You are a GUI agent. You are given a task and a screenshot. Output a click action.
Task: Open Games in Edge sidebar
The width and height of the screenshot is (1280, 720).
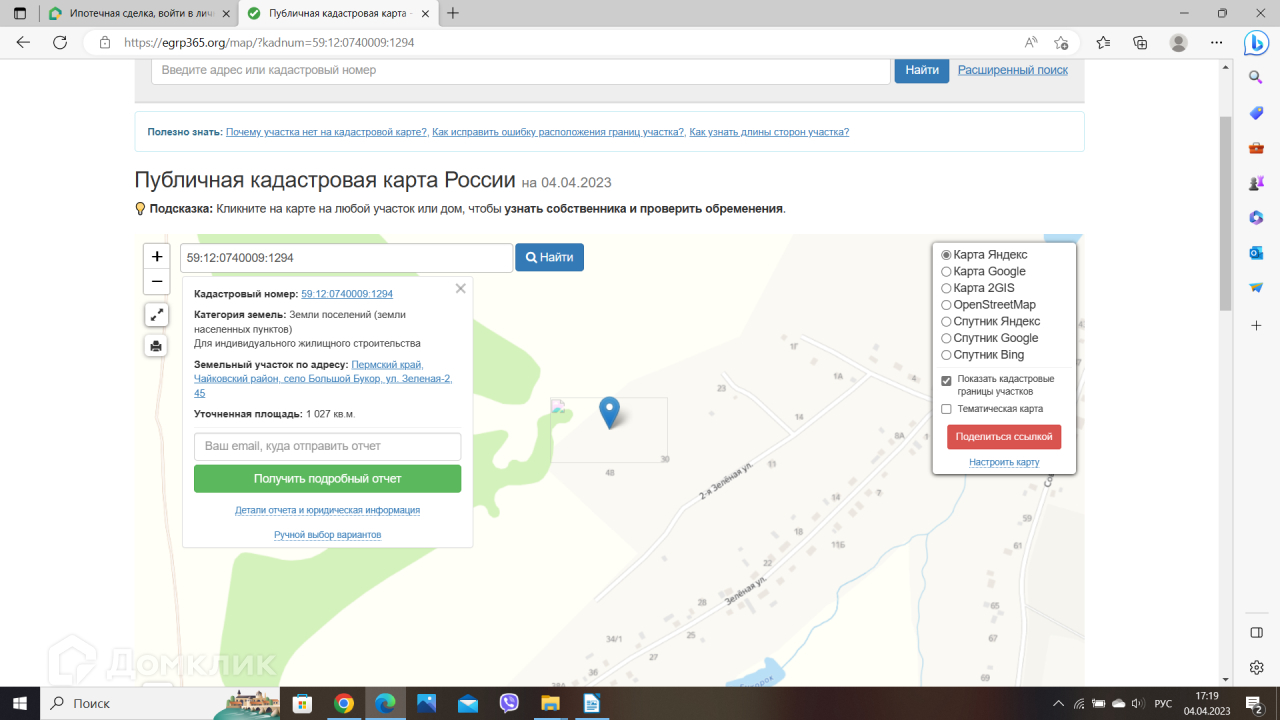coord(1256,184)
